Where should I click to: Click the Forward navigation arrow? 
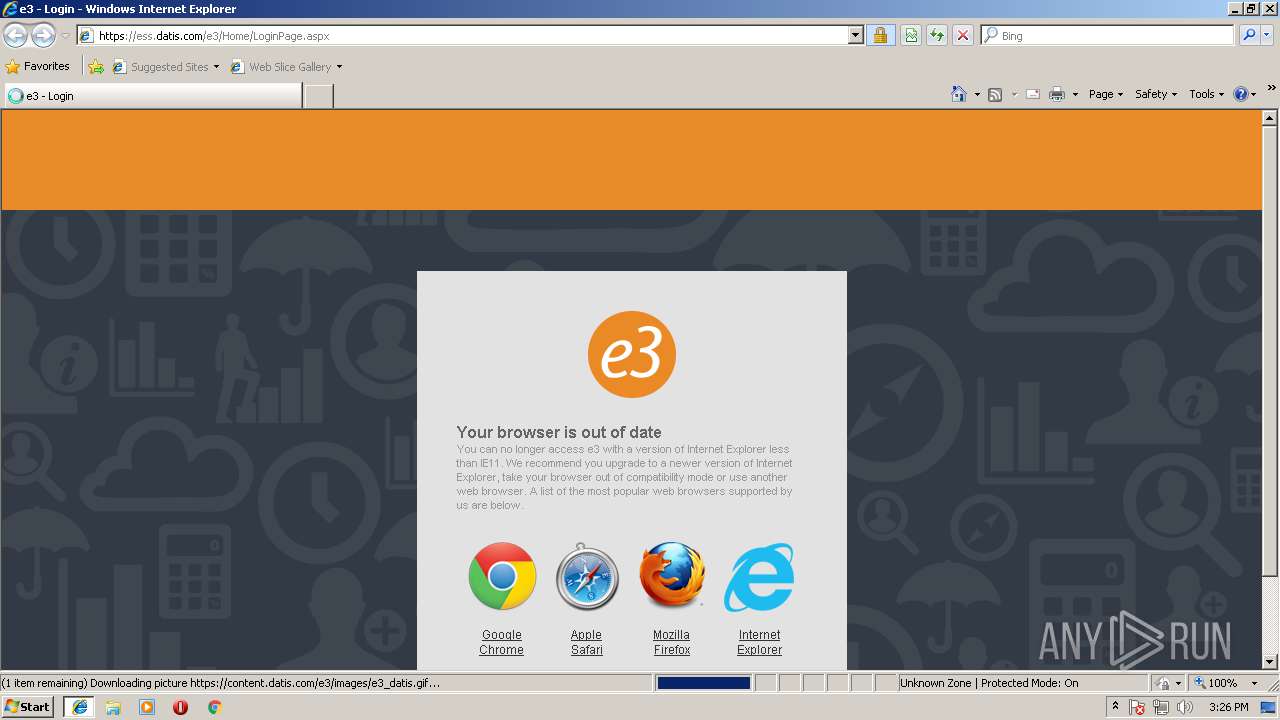43,36
